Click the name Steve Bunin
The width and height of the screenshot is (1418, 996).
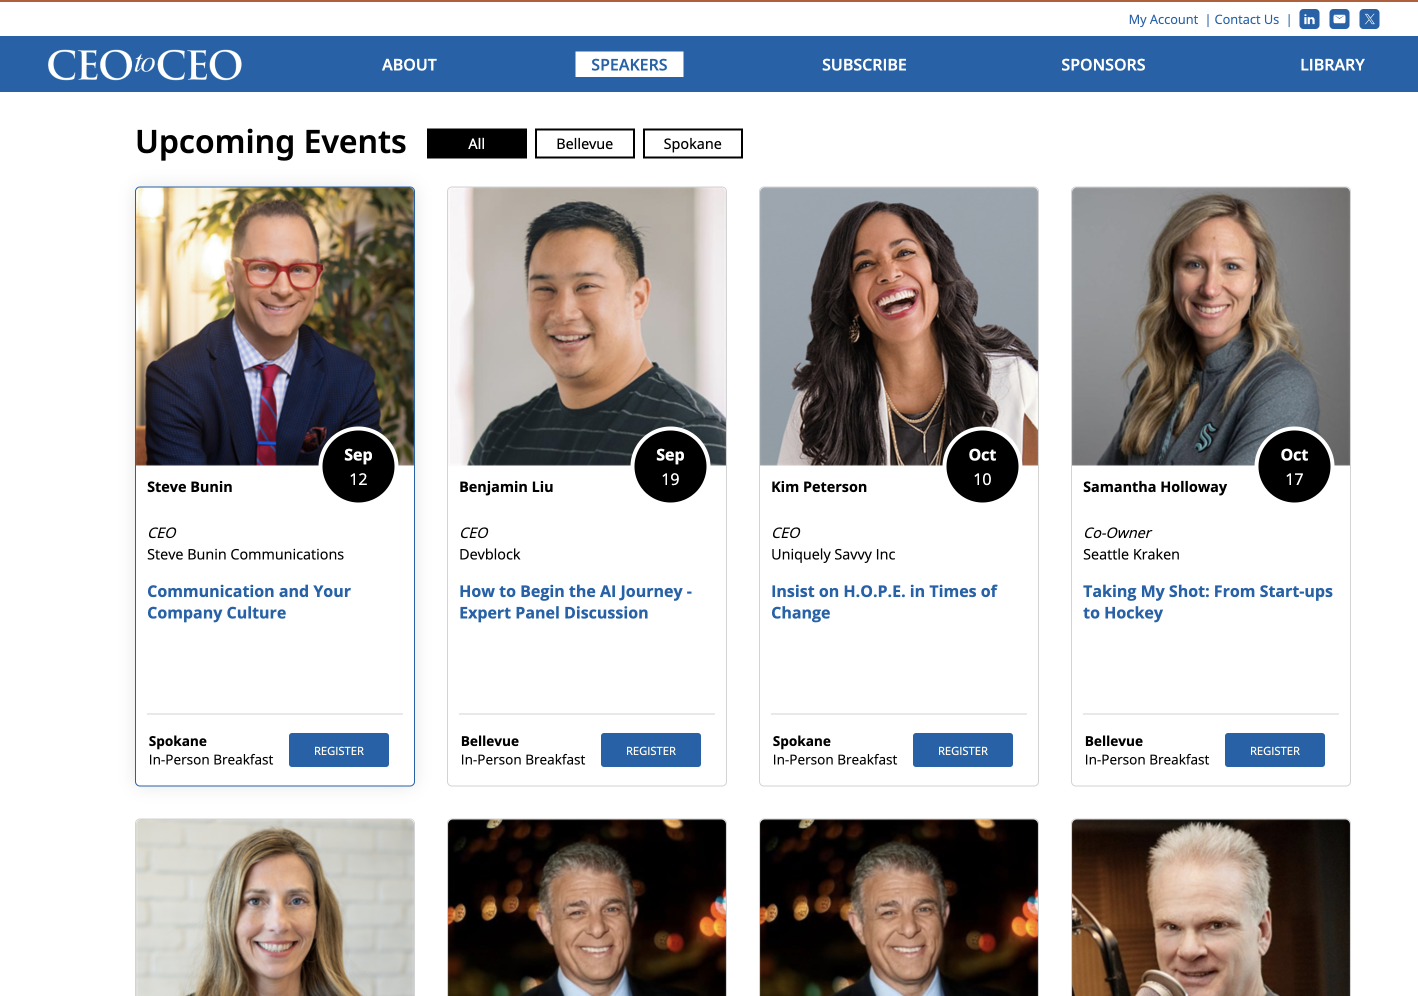tap(190, 487)
